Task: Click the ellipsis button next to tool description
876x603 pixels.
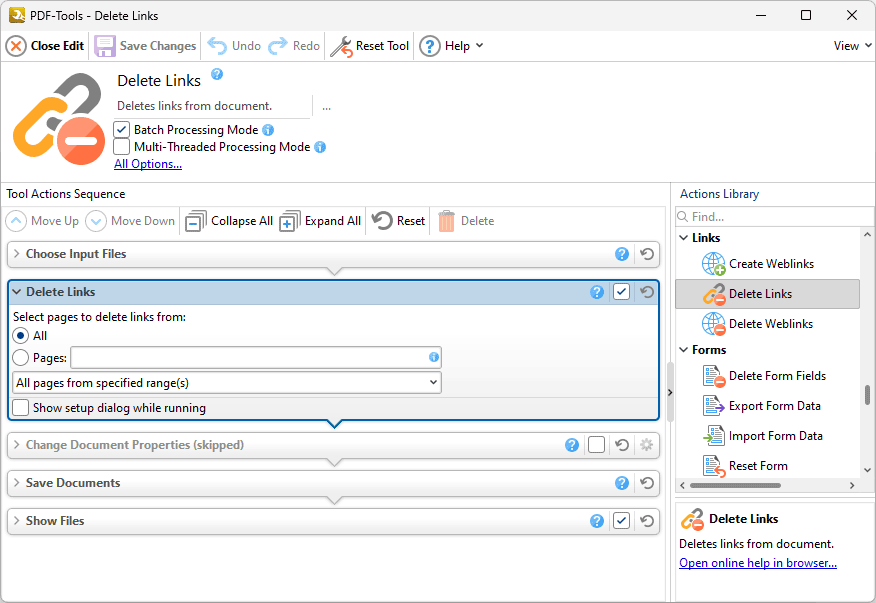Action: pyautogui.click(x=326, y=106)
